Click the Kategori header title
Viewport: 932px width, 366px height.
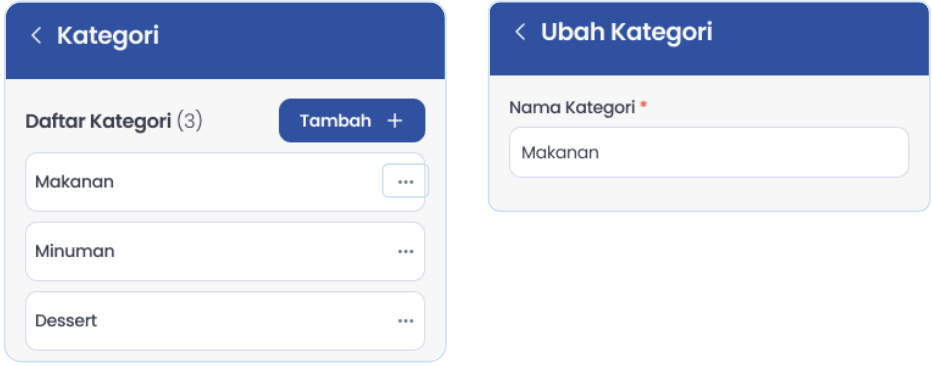click(x=108, y=36)
